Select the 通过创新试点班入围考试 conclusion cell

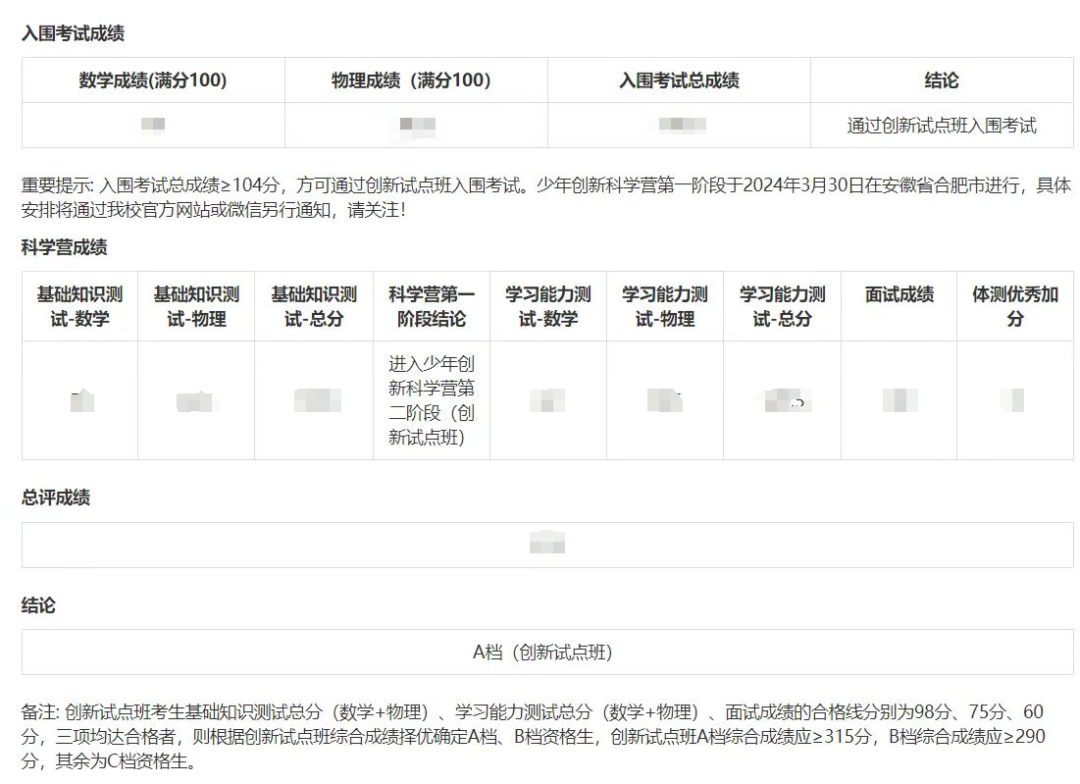point(945,125)
